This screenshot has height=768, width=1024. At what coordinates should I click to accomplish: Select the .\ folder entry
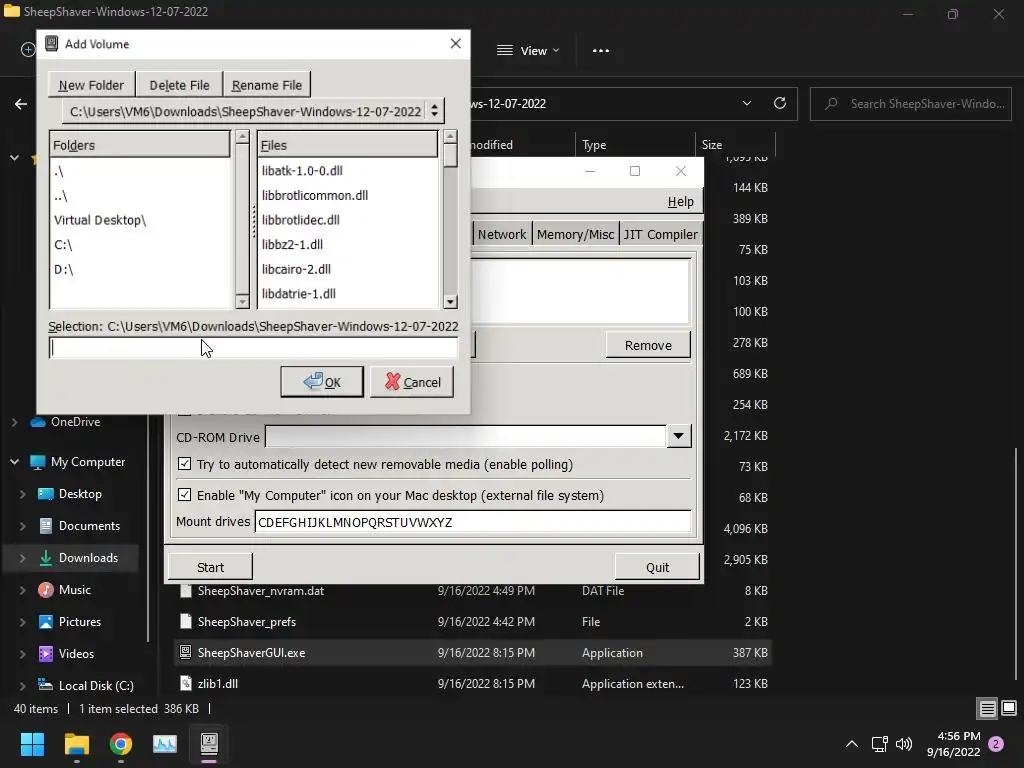pos(59,171)
